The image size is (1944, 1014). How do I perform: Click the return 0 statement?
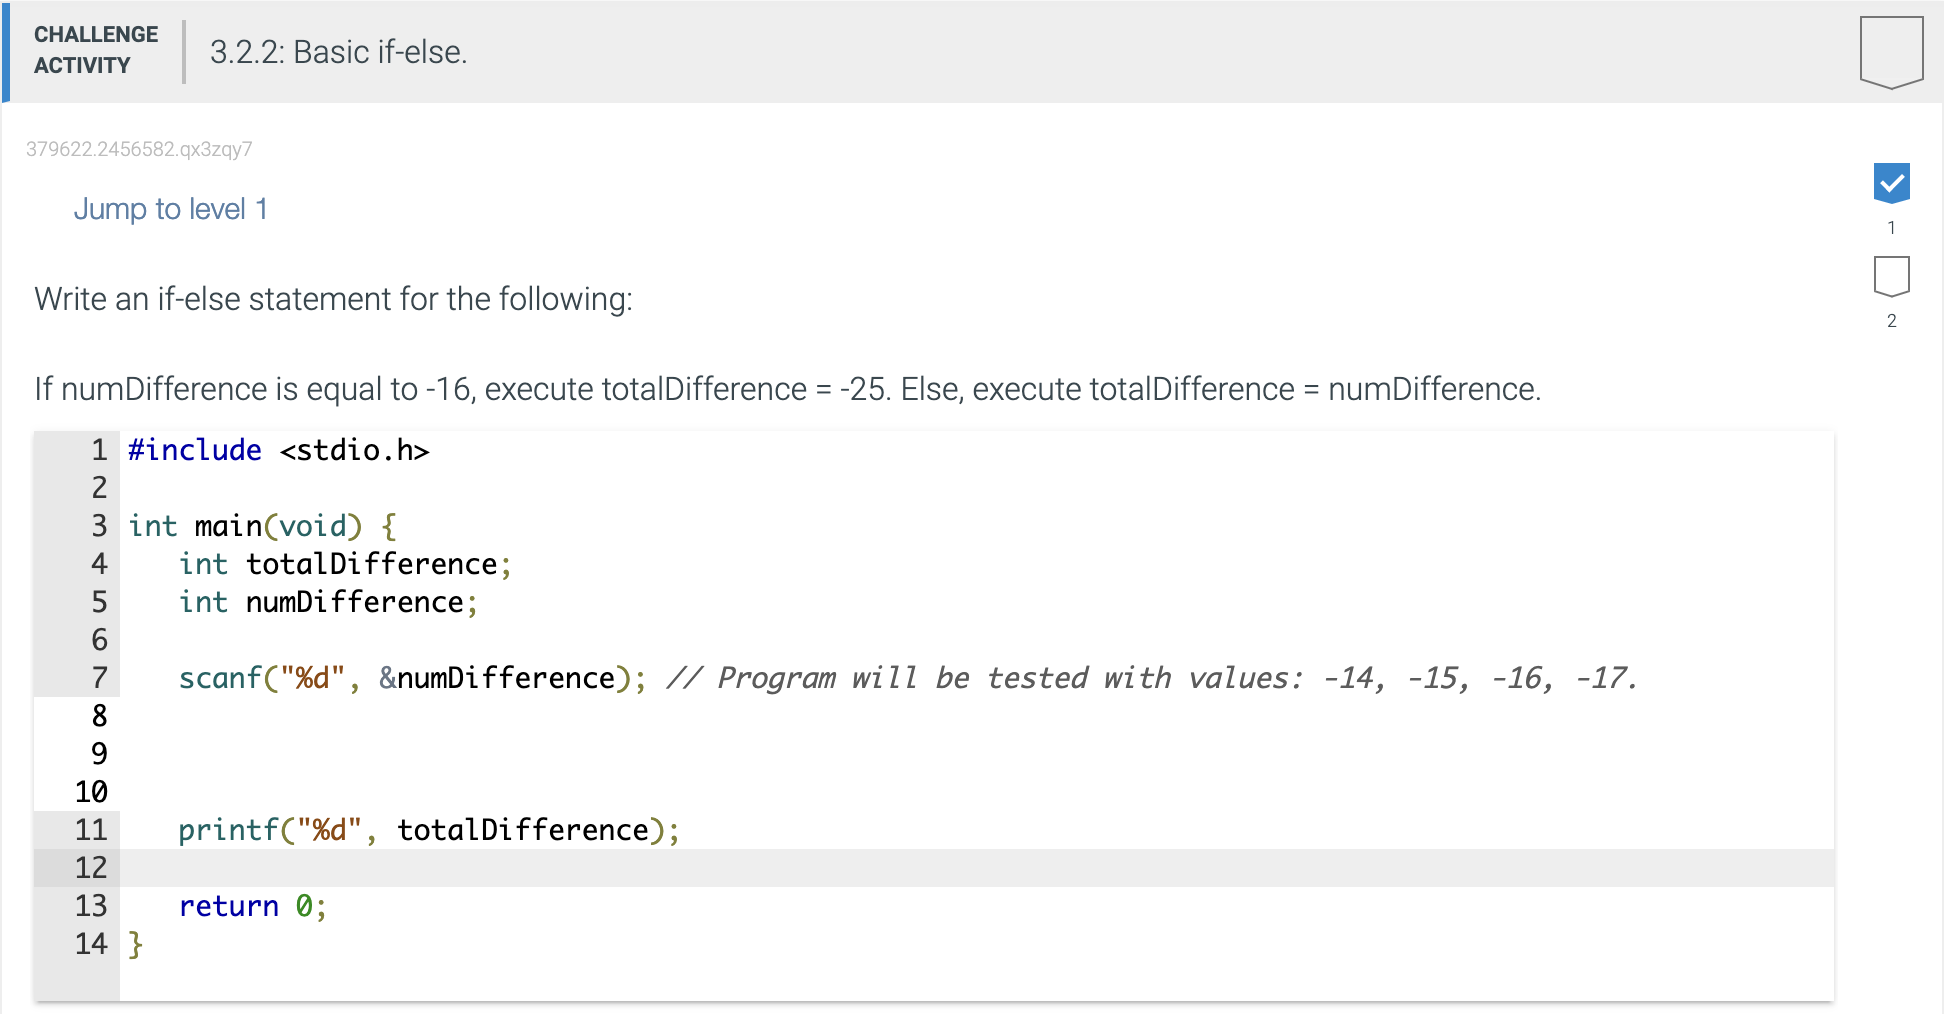click(252, 906)
